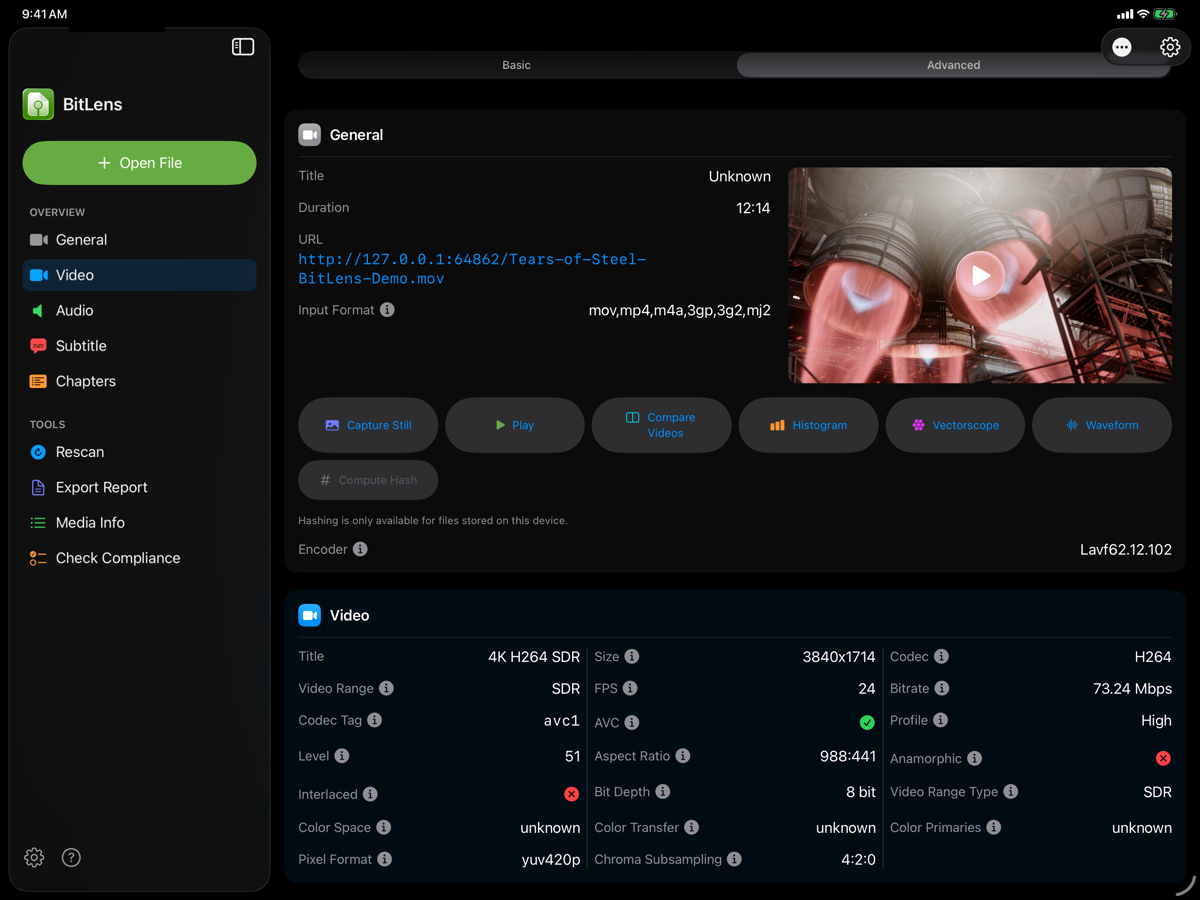The image size is (1200, 900).
Task: Show info for Aspect Ratio
Action: 683,756
